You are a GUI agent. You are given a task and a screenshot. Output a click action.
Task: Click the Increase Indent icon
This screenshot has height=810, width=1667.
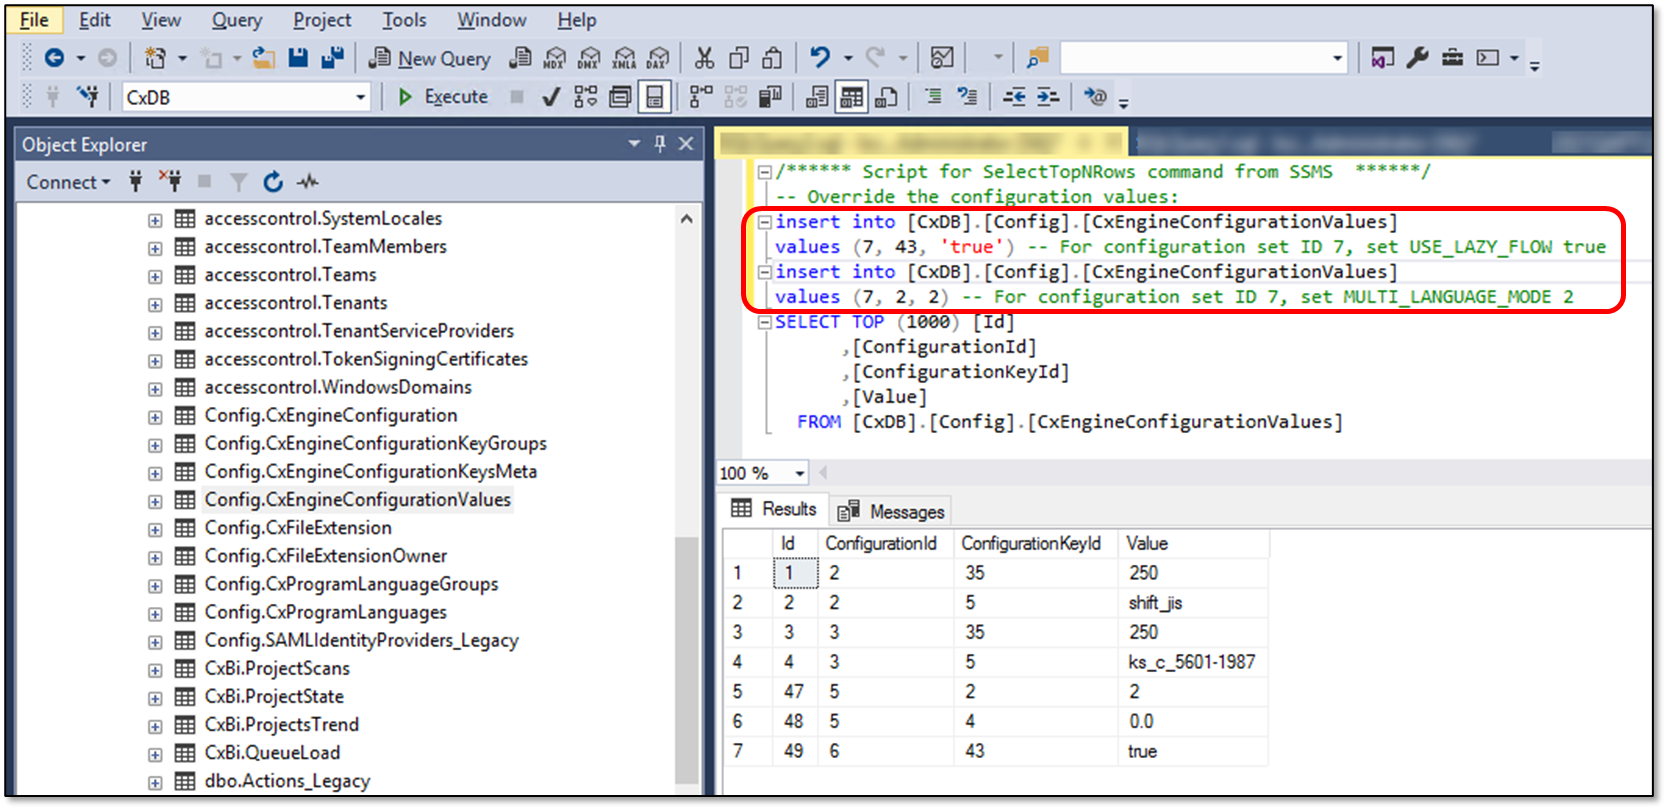pyautogui.click(x=1048, y=97)
